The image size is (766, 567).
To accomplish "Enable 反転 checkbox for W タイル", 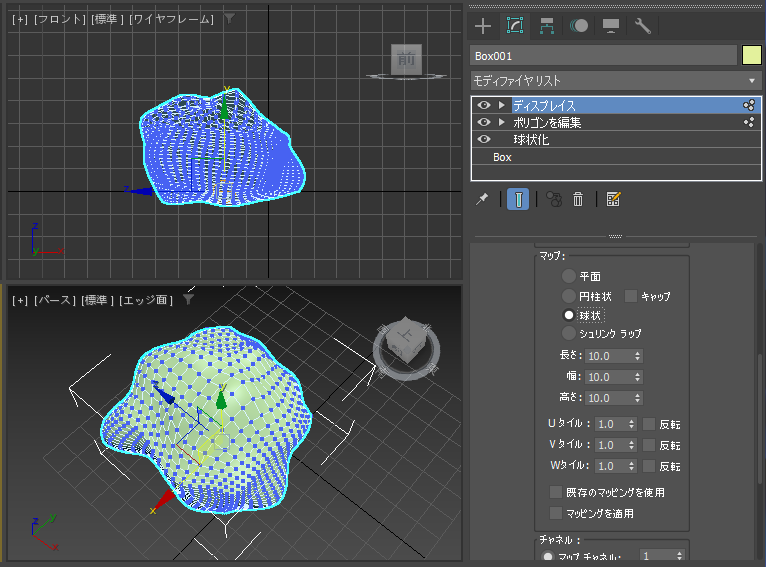I will 649,466.
